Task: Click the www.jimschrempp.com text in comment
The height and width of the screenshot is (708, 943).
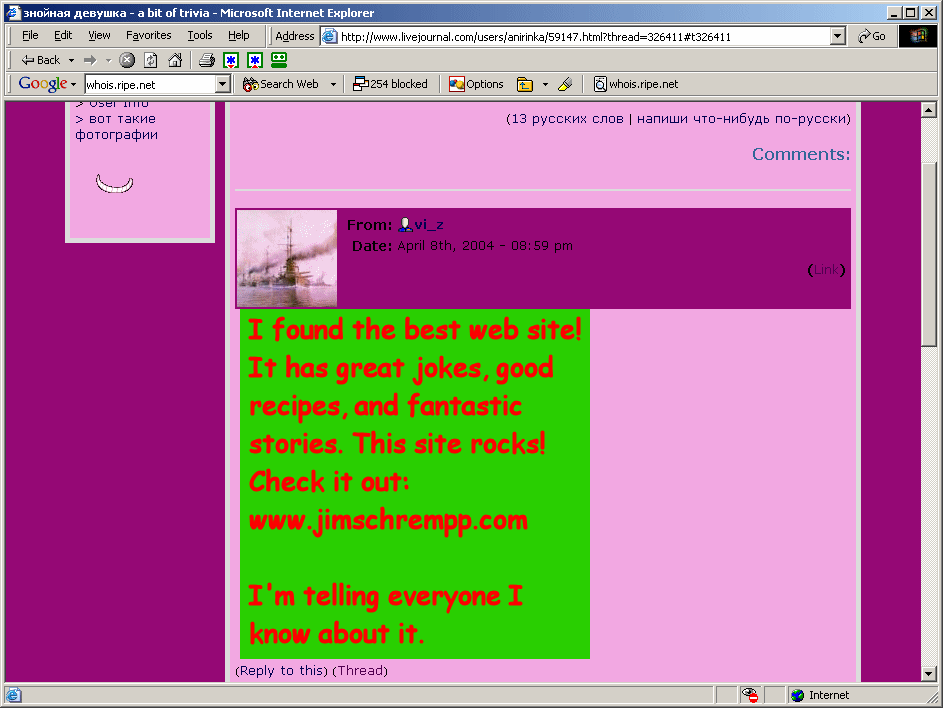Action: (389, 520)
